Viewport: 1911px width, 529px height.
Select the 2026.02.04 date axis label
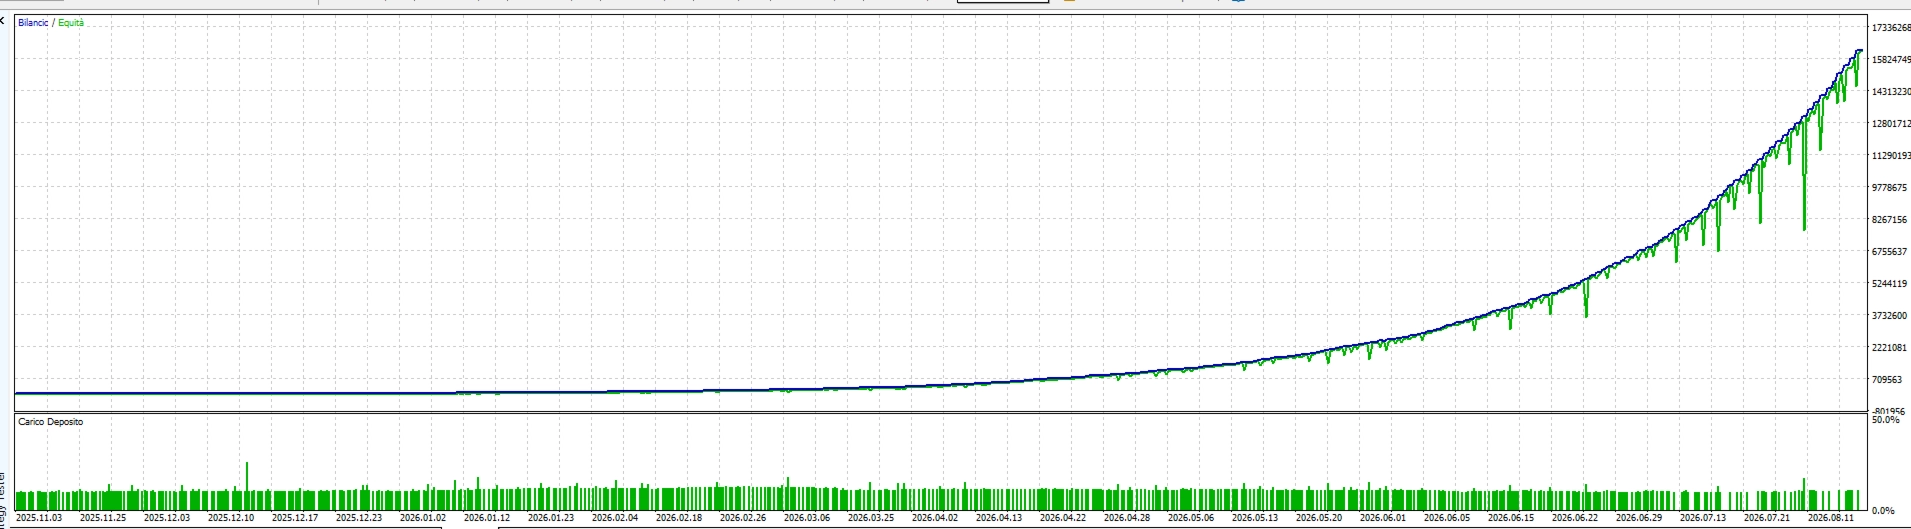[615, 518]
